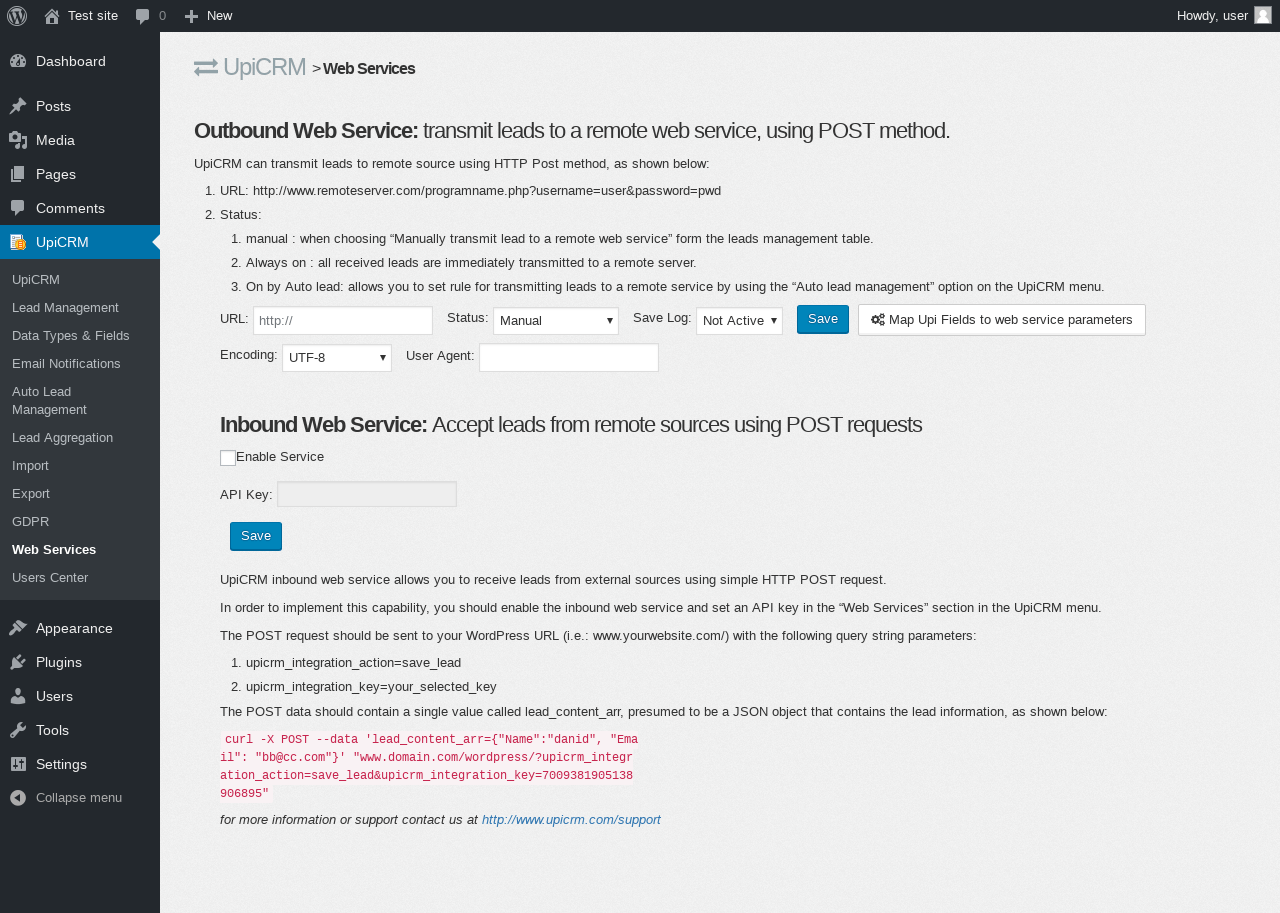Open the upicrm.com support link
The width and height of the screenshot is (1280, 913).
[x=571, y=820]
